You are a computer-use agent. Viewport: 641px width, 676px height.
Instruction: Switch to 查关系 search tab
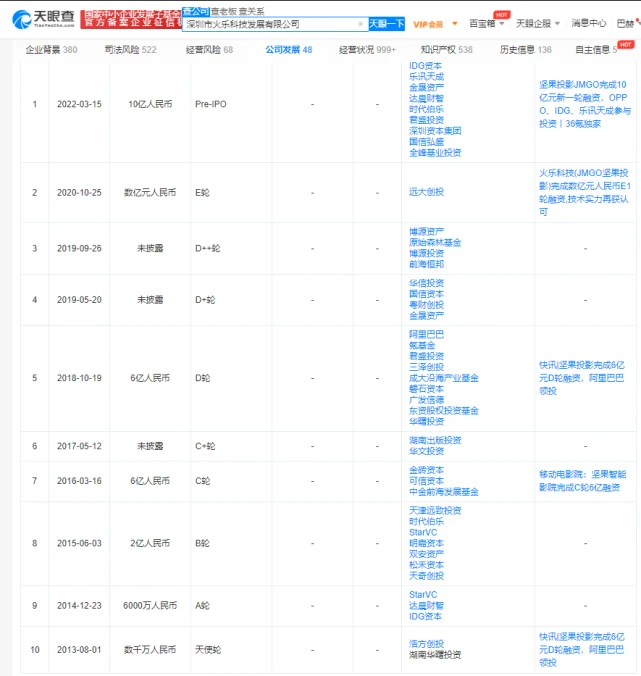(x=251, y=12)
